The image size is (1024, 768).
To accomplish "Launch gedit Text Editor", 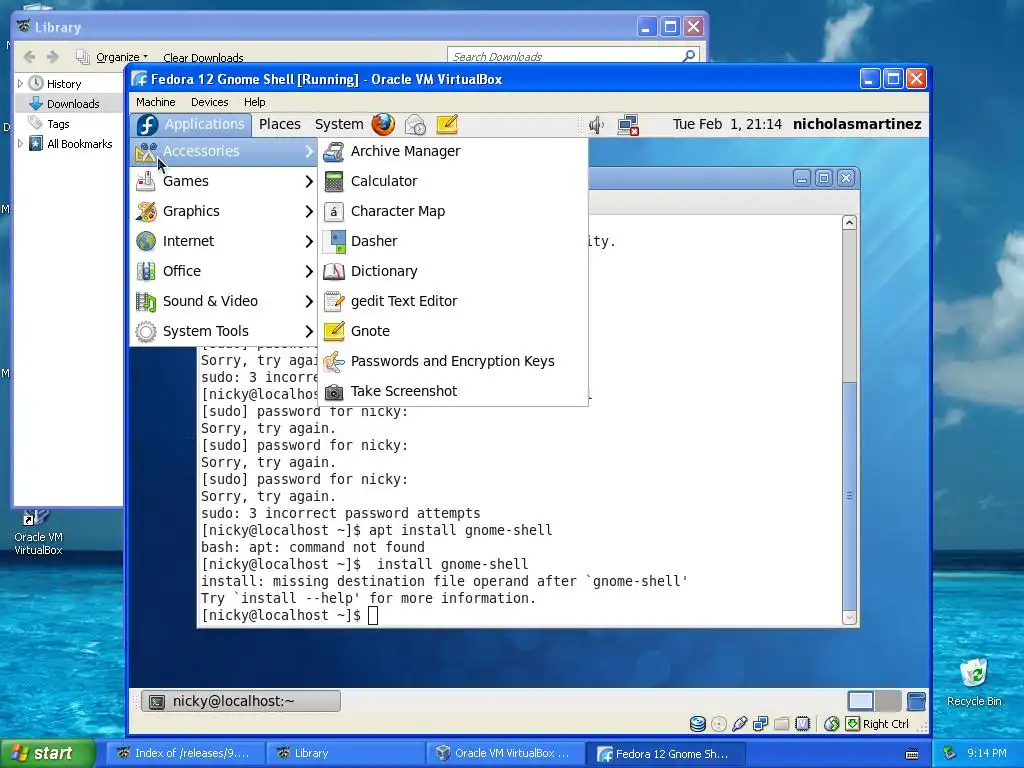I will point(453,301).
